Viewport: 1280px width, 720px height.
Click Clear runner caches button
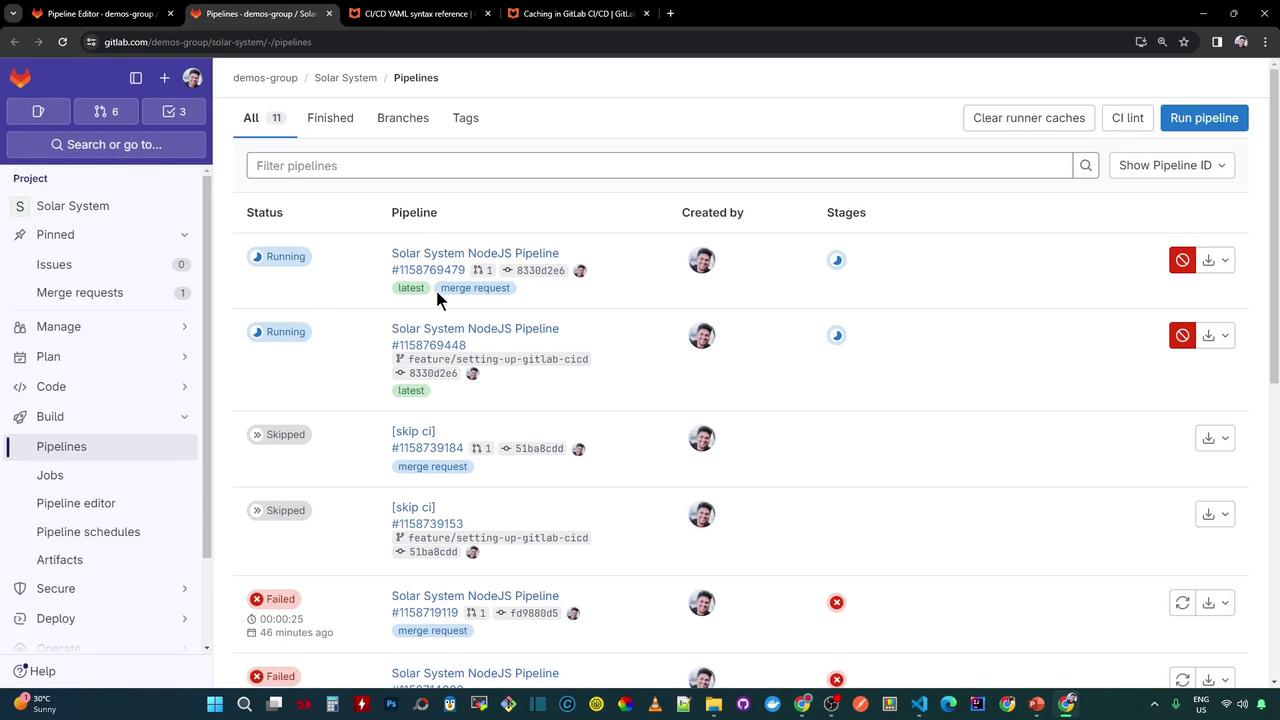coord(1029,118)
